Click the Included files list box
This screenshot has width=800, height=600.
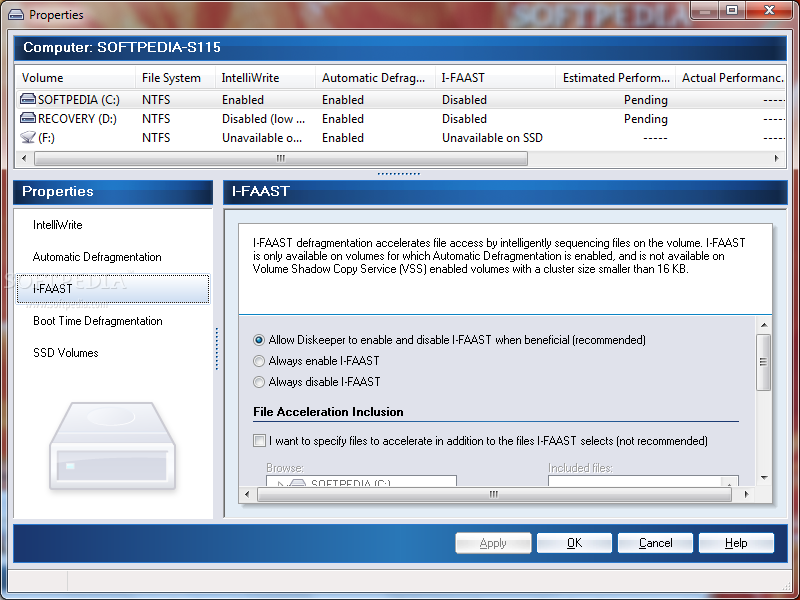pos(643,481)
